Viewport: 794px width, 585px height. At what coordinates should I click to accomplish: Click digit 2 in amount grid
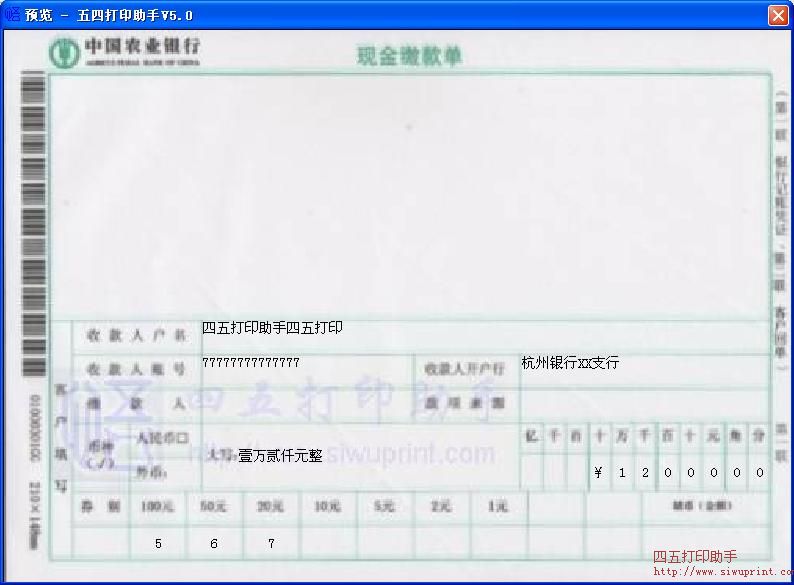click(645, 473)
